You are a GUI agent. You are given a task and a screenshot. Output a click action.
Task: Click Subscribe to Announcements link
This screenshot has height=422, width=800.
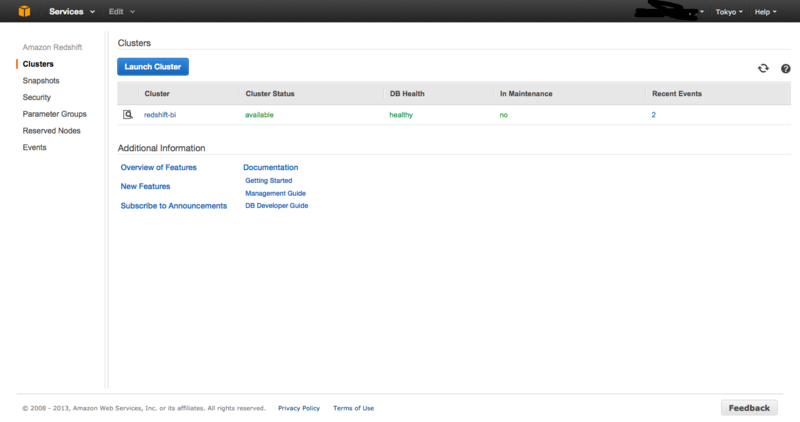[x=173, y=206]
